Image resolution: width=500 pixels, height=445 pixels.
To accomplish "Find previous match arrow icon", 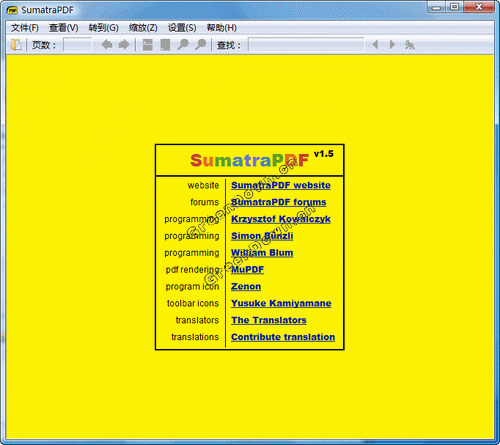I will pos(375,44).
